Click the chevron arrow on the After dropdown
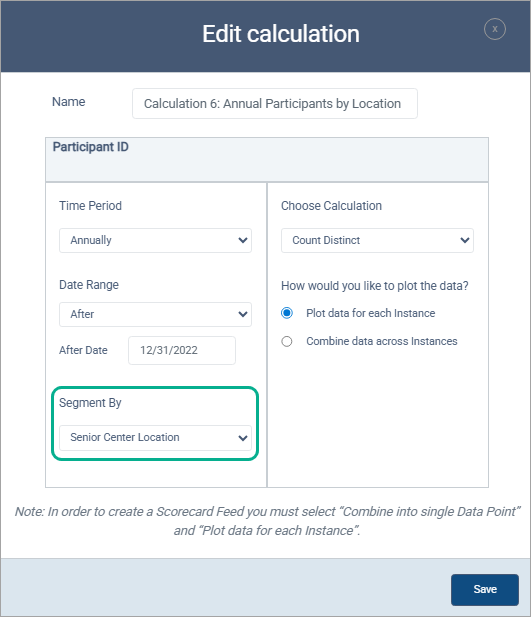531x617 pixels. click(243, 314)
